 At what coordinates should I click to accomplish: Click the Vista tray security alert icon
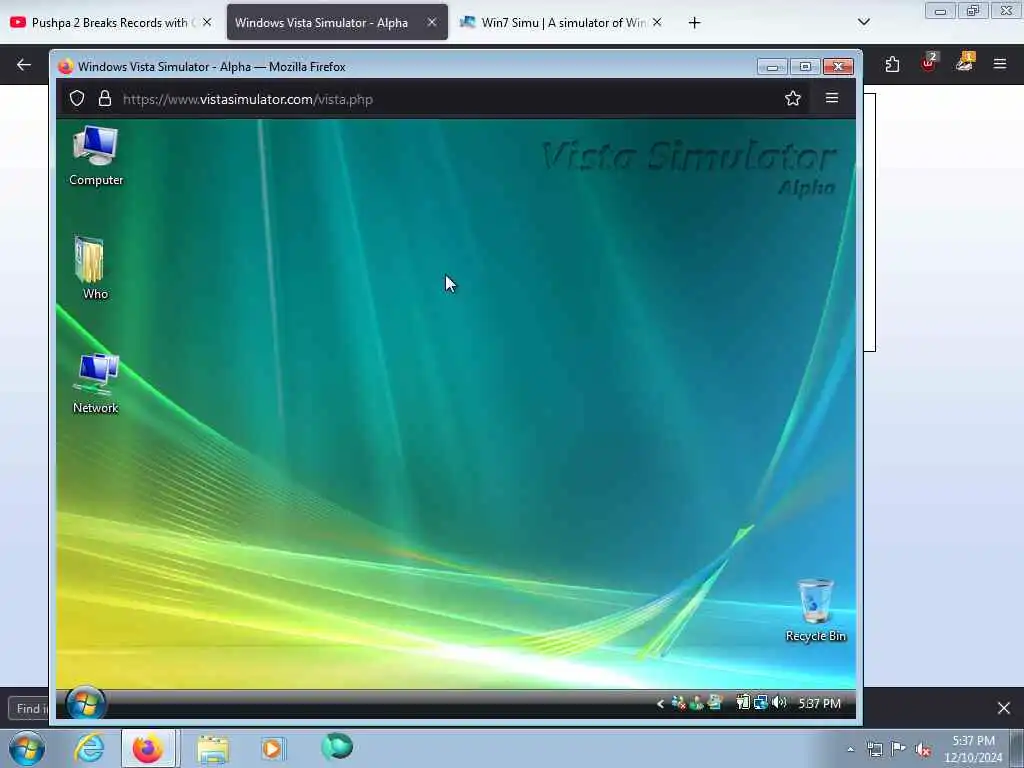(x=678, y=703)
